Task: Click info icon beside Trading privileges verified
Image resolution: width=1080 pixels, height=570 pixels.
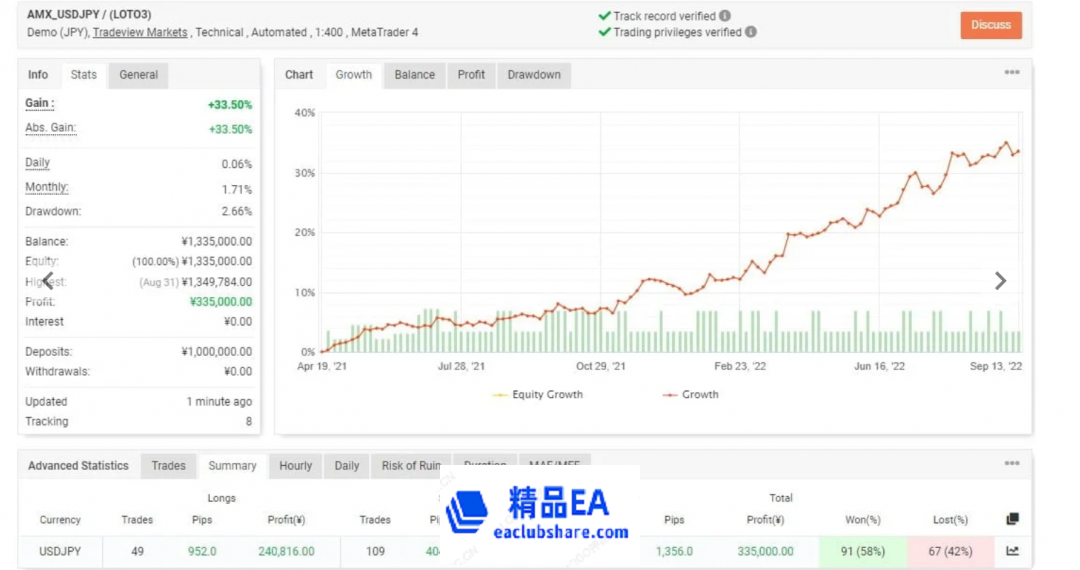Action: point(751,32)
